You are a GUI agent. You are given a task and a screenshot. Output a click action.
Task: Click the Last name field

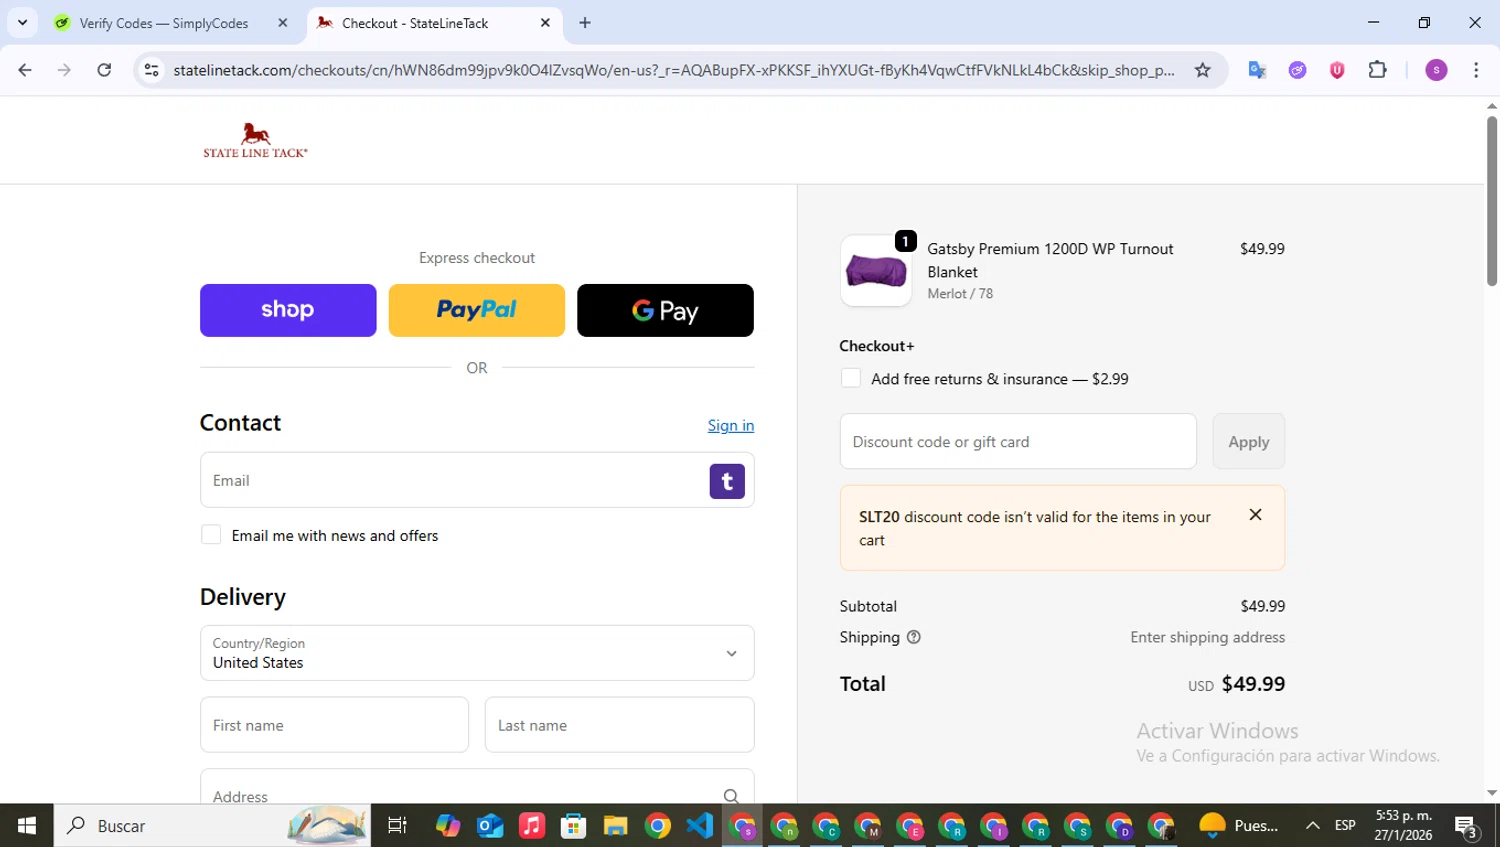pyautogui.click(x=619, y=725)
